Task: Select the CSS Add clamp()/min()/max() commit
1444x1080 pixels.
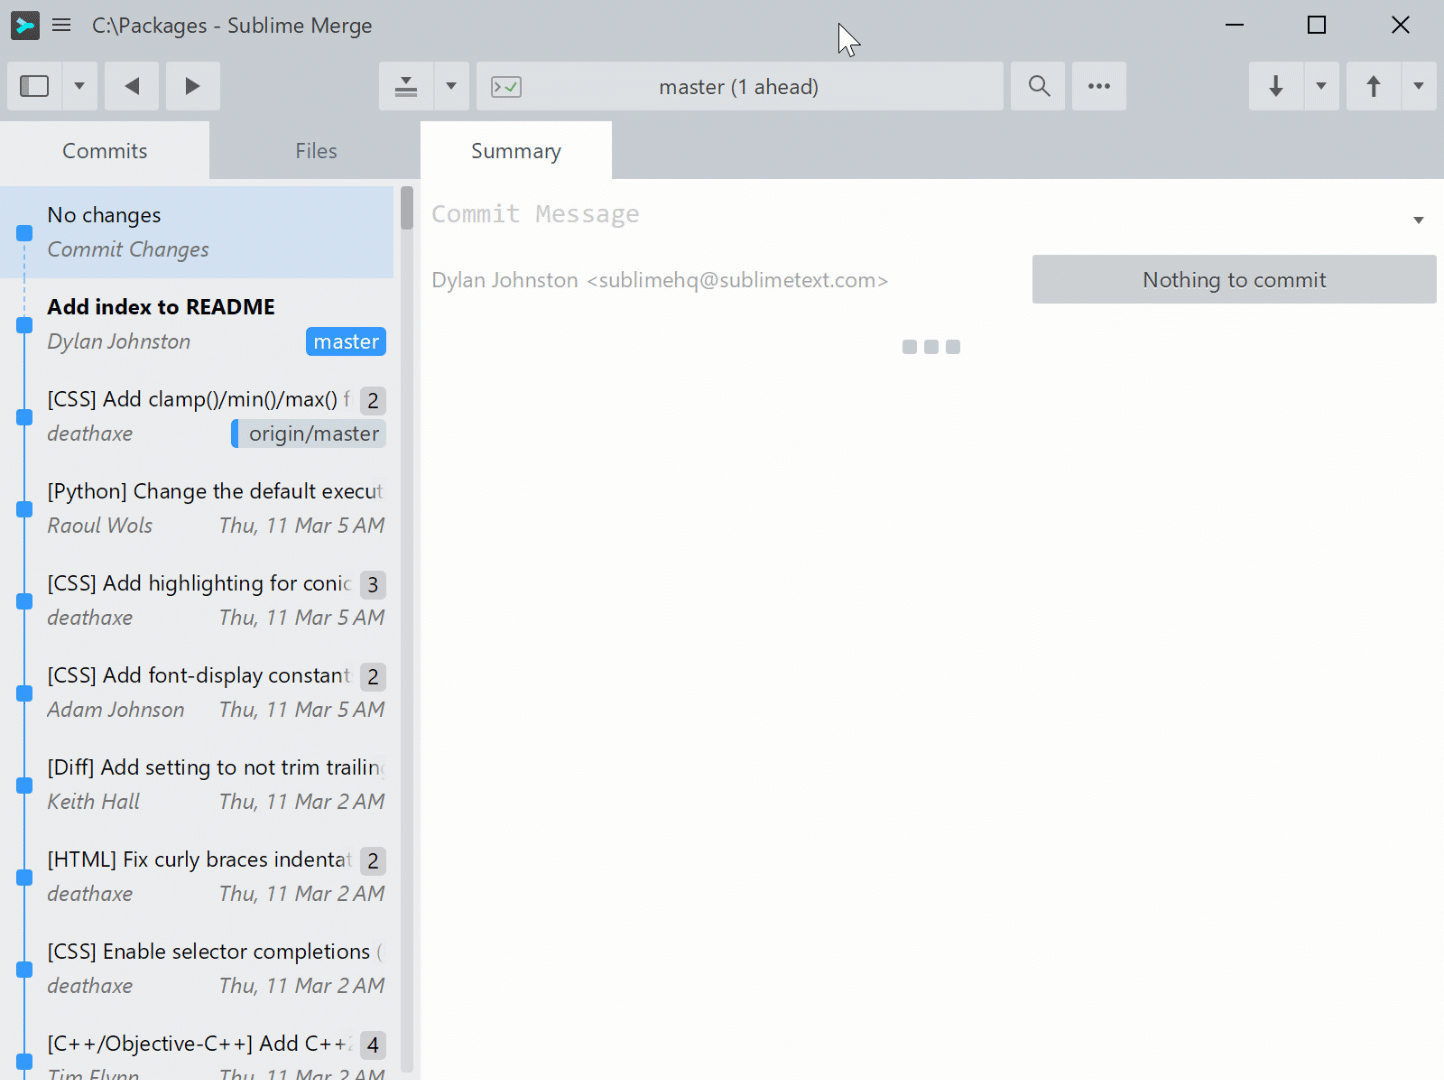Action: 197,416
